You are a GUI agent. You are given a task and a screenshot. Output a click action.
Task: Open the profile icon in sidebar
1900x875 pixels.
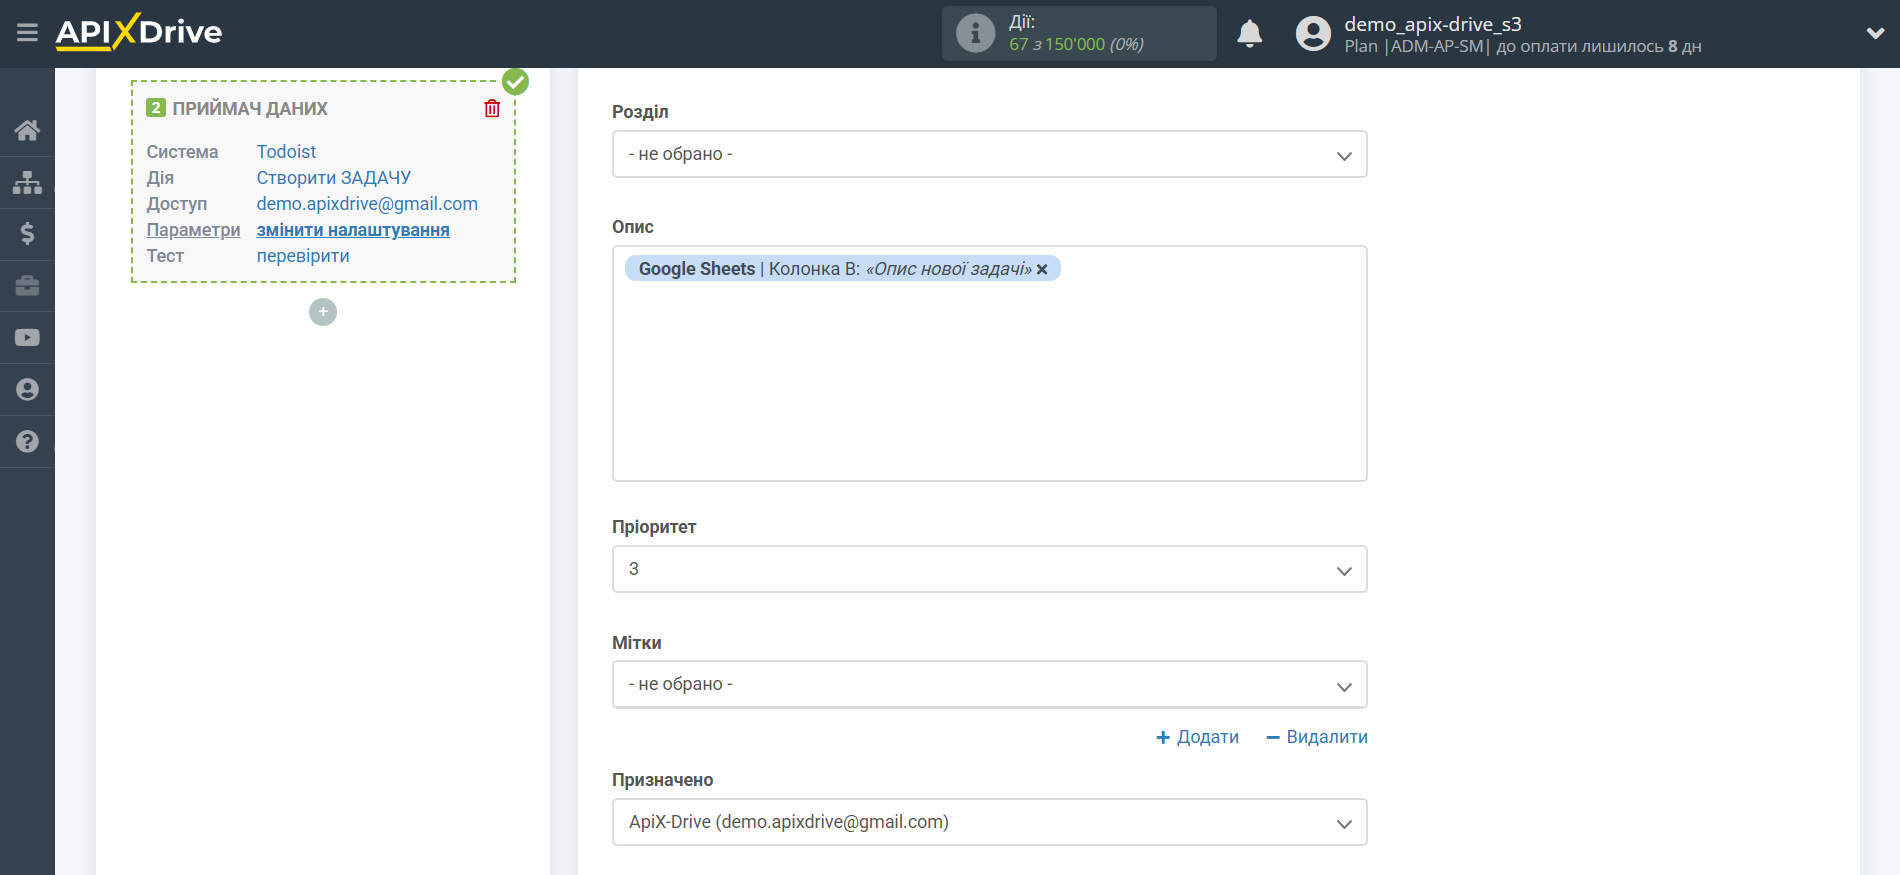(27, 390)
